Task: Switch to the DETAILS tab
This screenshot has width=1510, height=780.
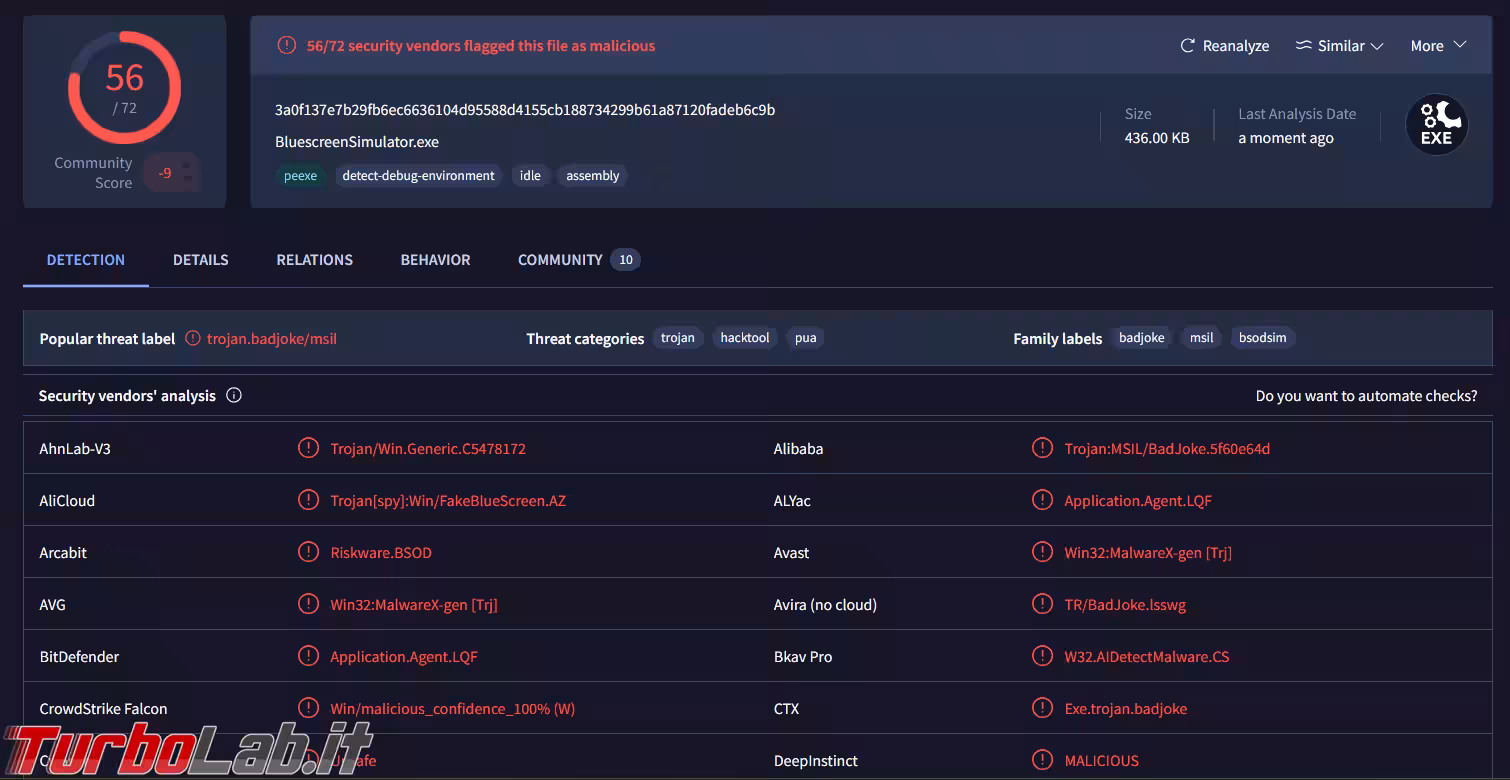Action: (200, 260)
